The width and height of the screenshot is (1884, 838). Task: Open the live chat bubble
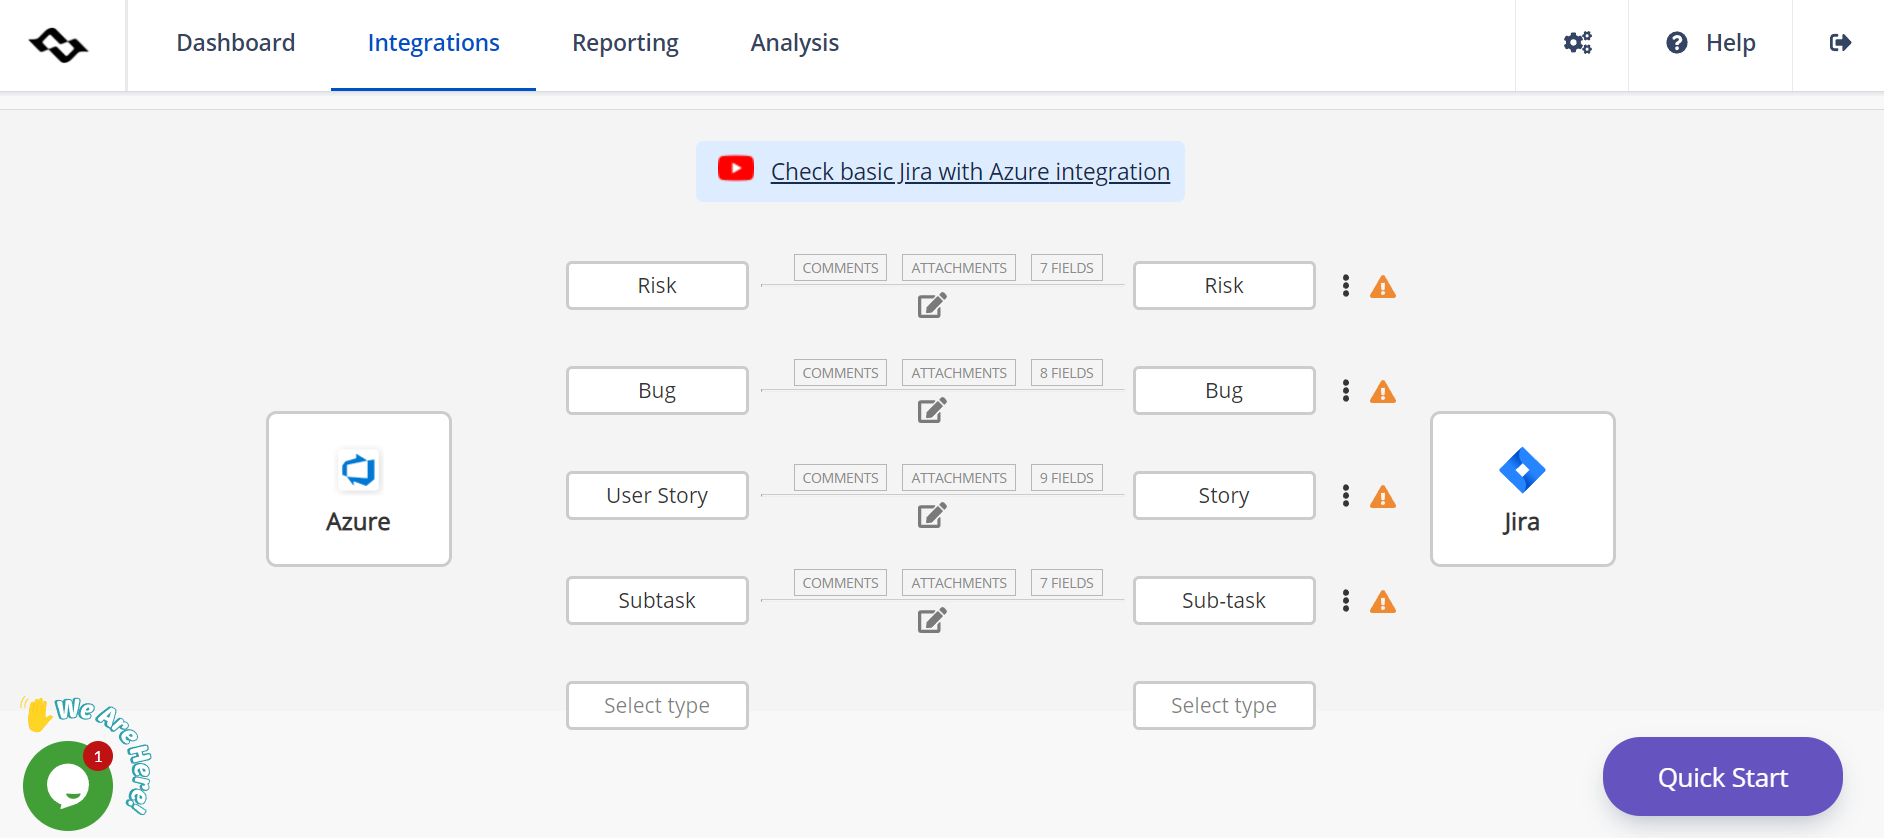pos(68,786)
